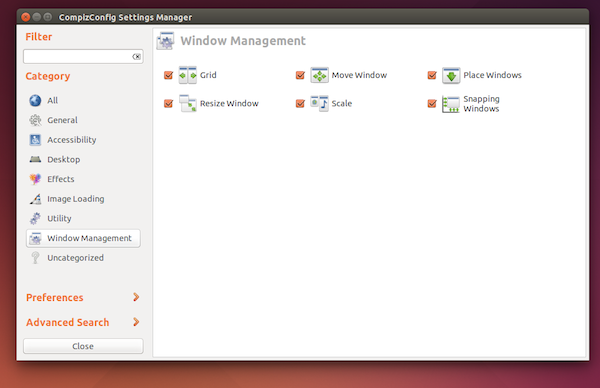Viewport: 600px width, 388px height.
Task: Uncheck the Scale plugin
Action: (x=300, y=103)
